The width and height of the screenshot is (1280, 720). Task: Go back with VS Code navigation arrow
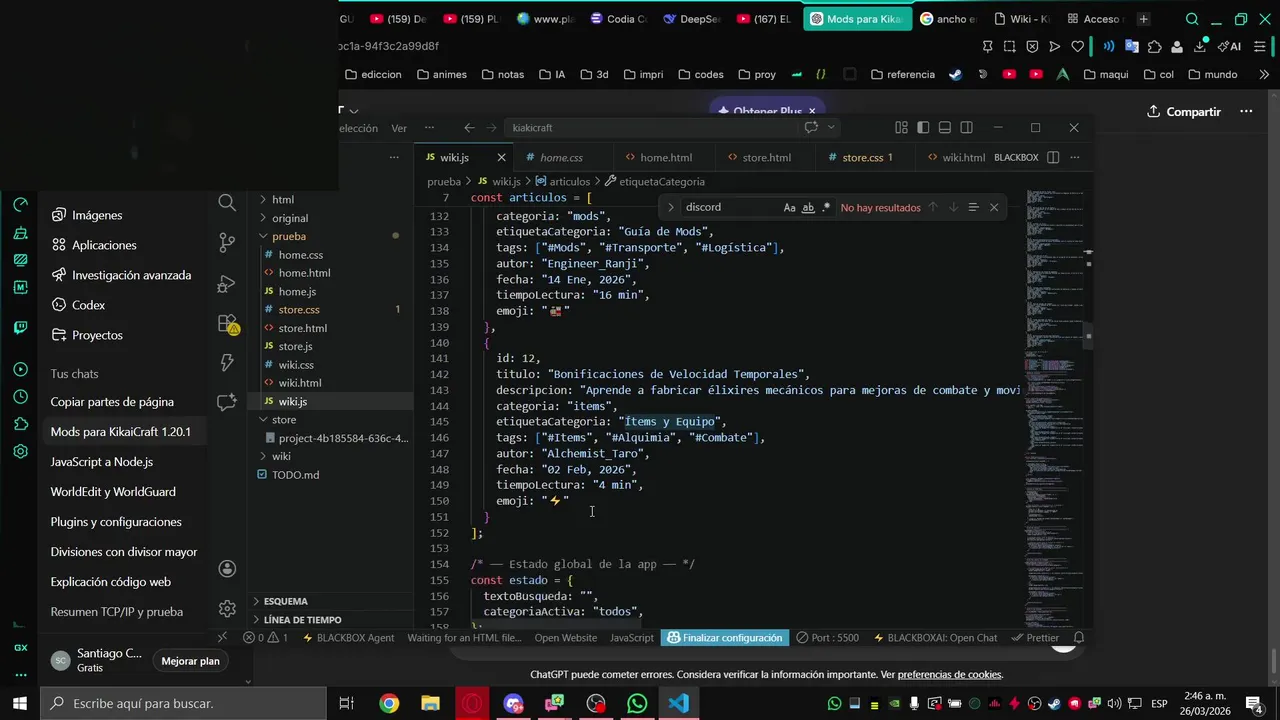click(x=469, y=128)
